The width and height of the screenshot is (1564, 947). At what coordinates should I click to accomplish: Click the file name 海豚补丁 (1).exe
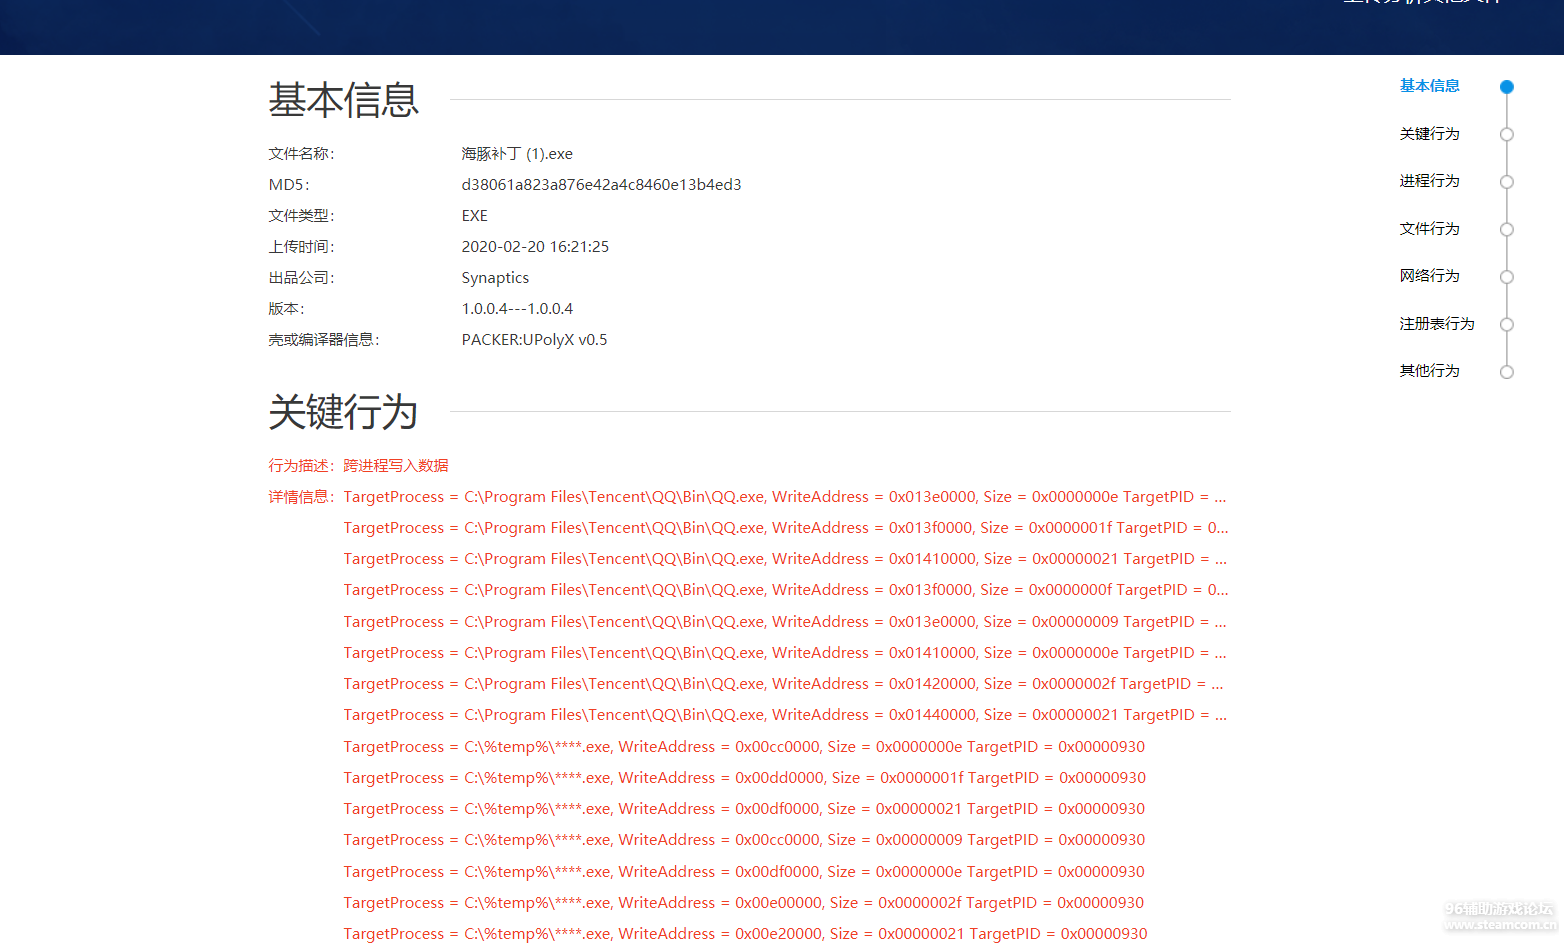517,154
